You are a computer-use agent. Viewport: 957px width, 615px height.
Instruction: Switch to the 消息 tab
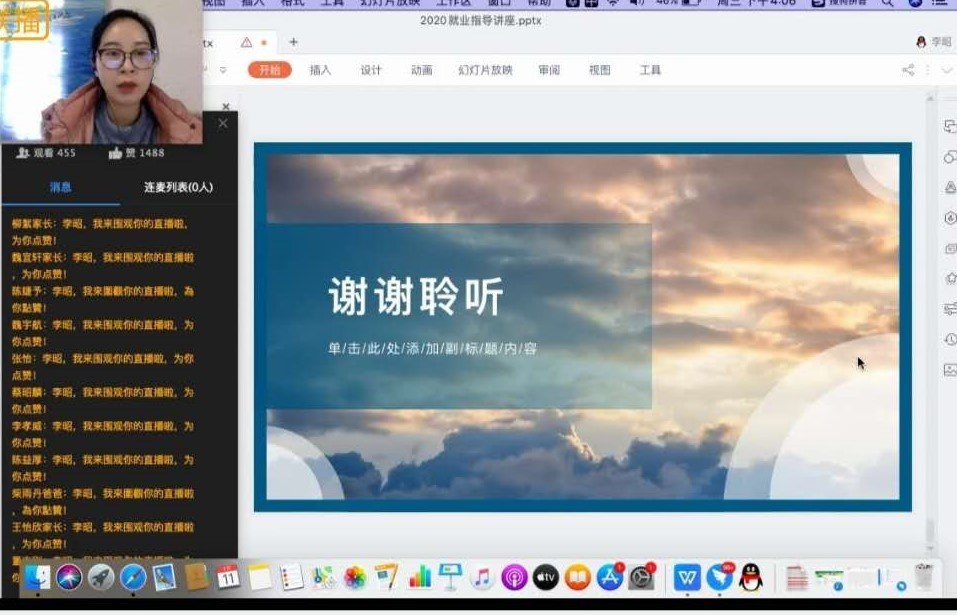[60, 187]
